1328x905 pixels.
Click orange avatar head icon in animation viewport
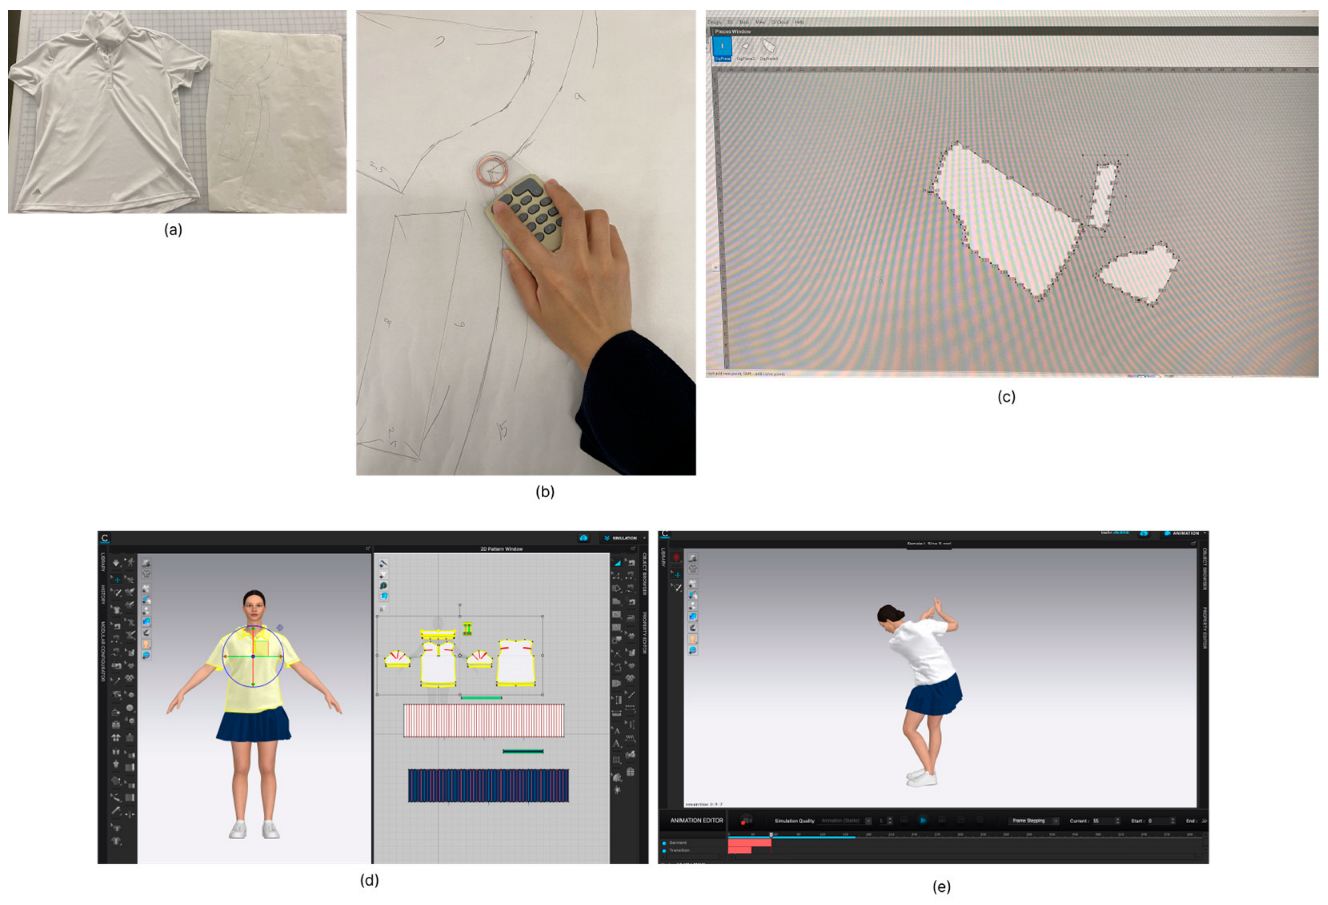click(692, 638)
